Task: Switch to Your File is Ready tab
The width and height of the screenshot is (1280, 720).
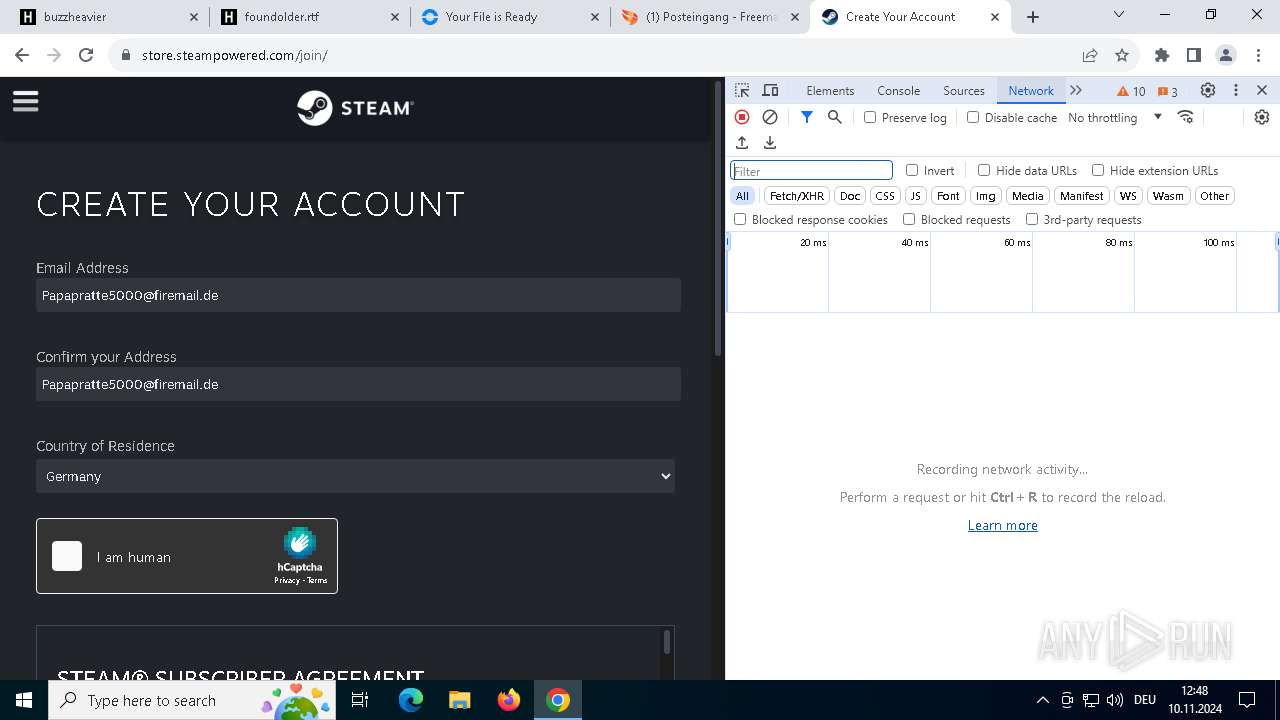Action: point(510,17)
